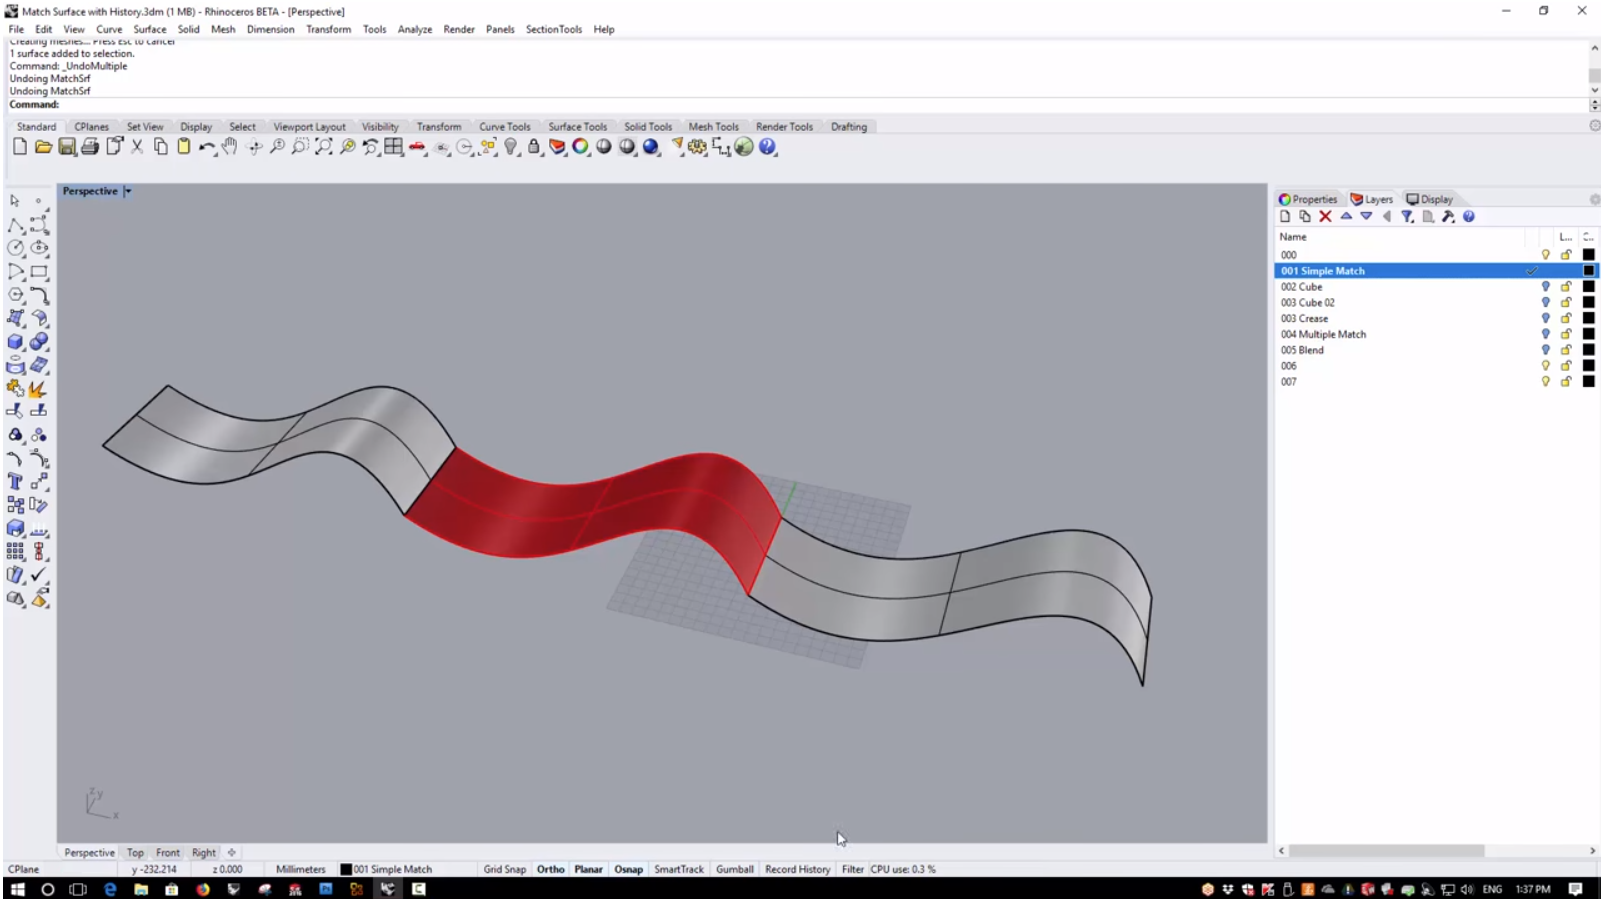Switch to the Surface Tools toolbar tab
The width and height of the screenshot is (1601, 899).
click(578, 127)
